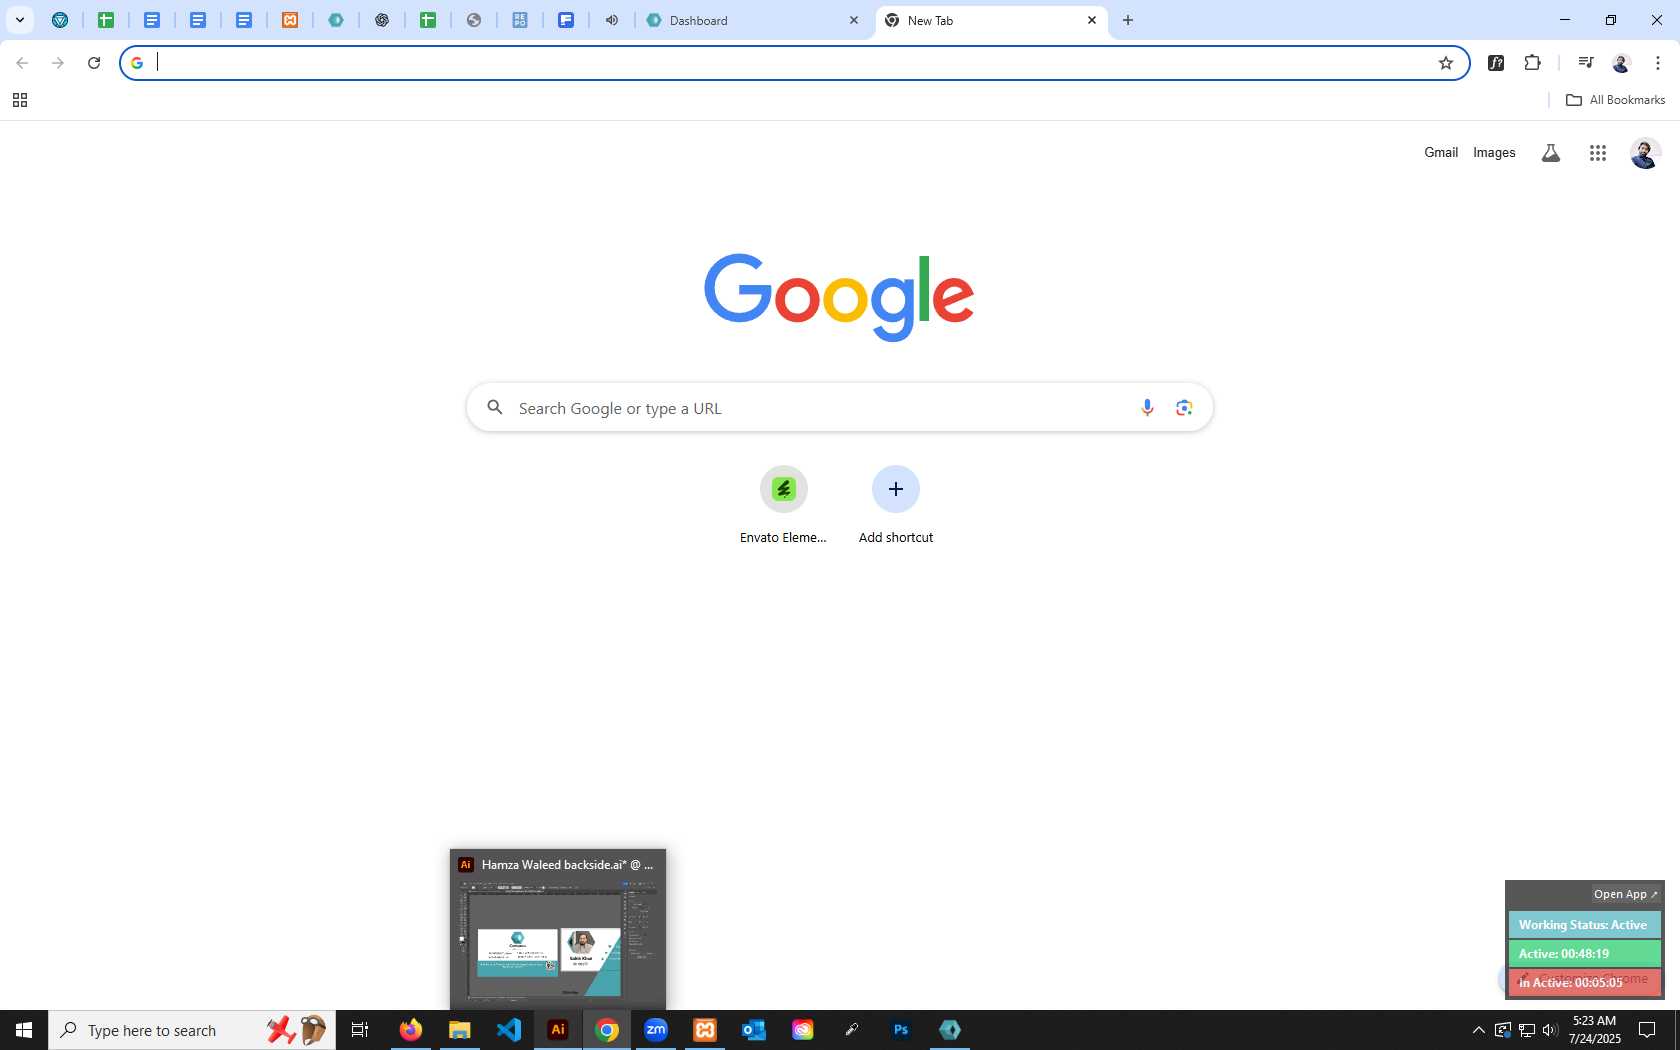Open Envato Elements shortcut
The width and height of the screenshot is (1680, 1050).
[x=783, y=505]
